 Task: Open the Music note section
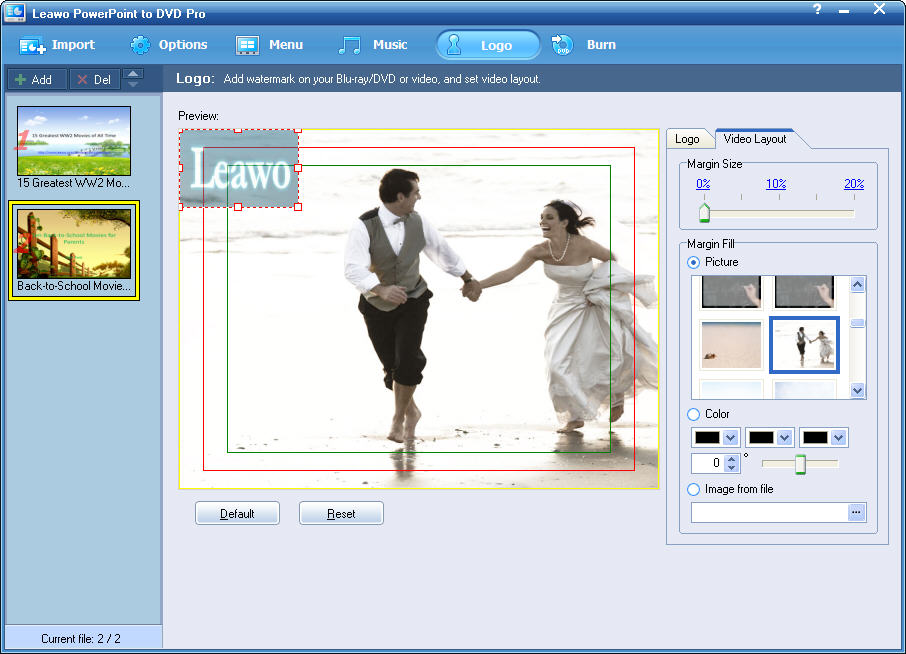(x=350, y=45)
